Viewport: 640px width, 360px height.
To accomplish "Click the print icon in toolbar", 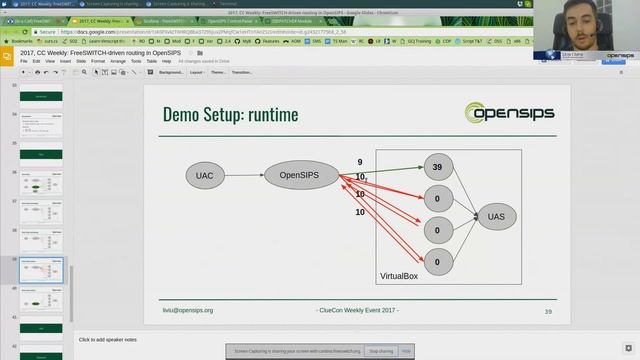I will [x=38, y=72].
